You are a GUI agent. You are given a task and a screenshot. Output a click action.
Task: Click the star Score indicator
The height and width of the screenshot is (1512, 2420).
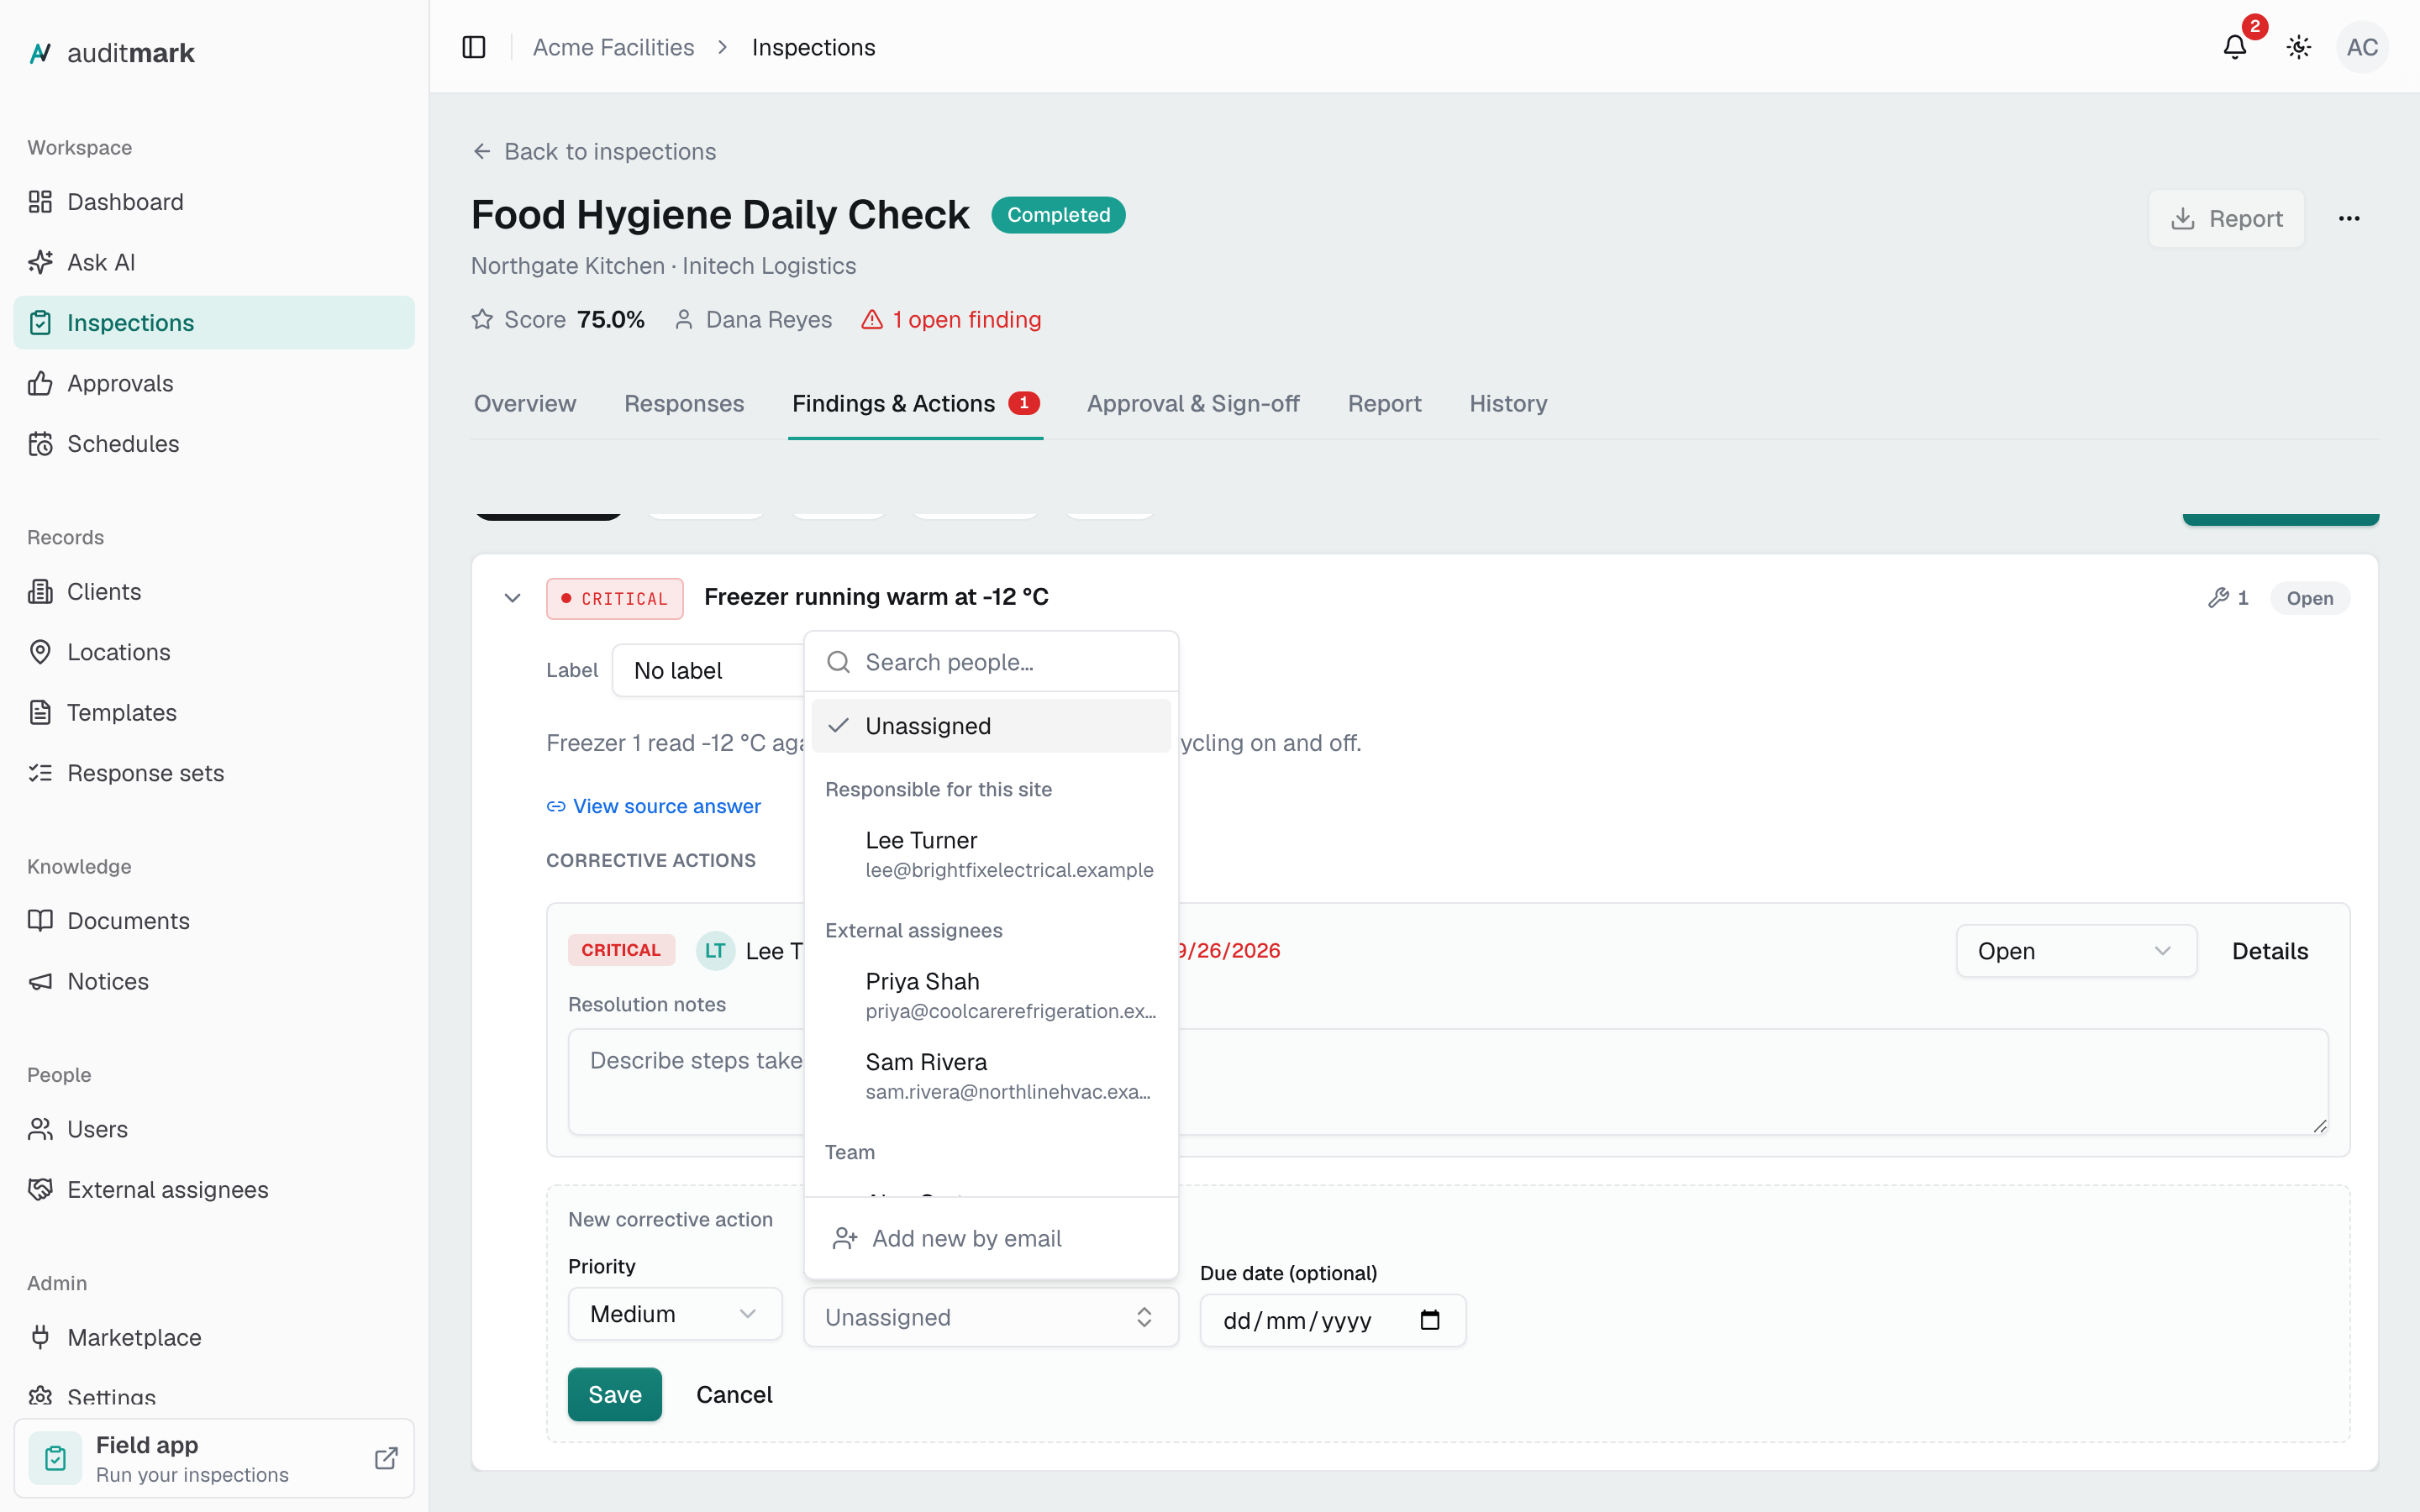pyautogui.click(x=482, y=319)
